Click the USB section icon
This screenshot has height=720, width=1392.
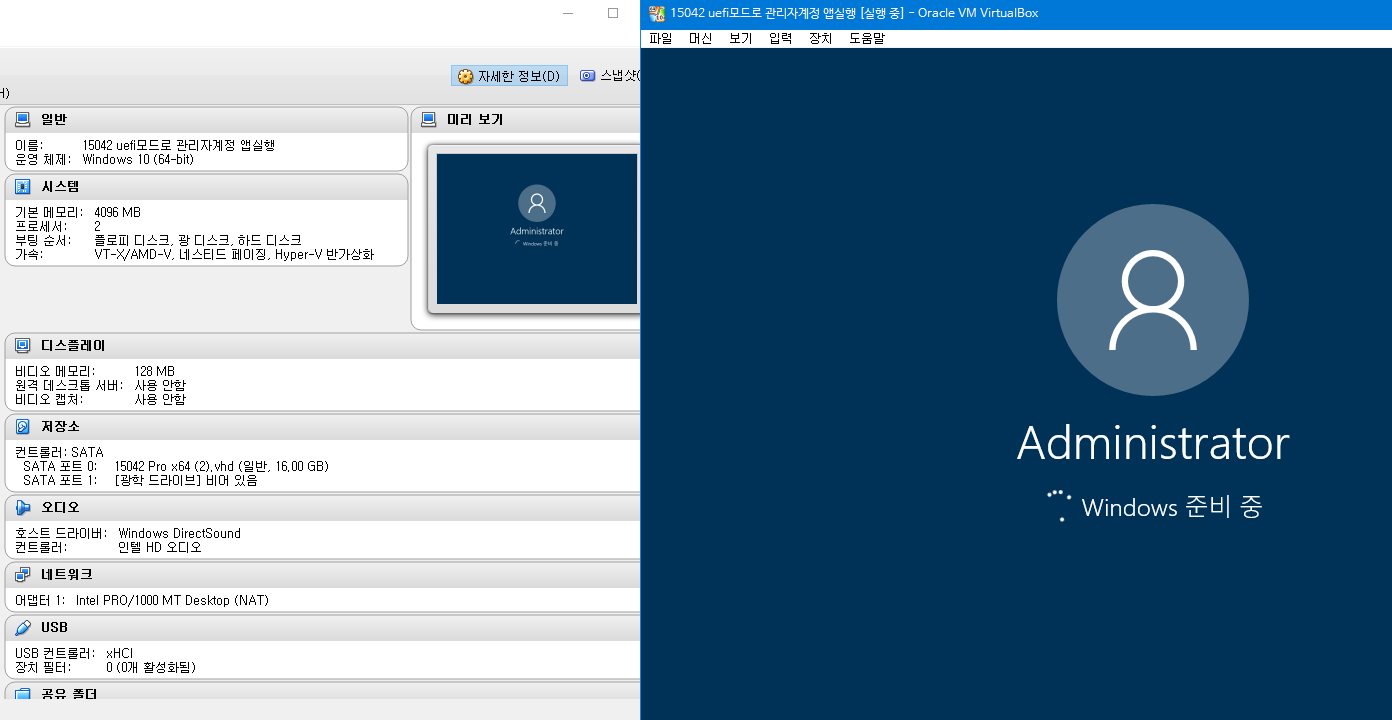click(22, 627)
